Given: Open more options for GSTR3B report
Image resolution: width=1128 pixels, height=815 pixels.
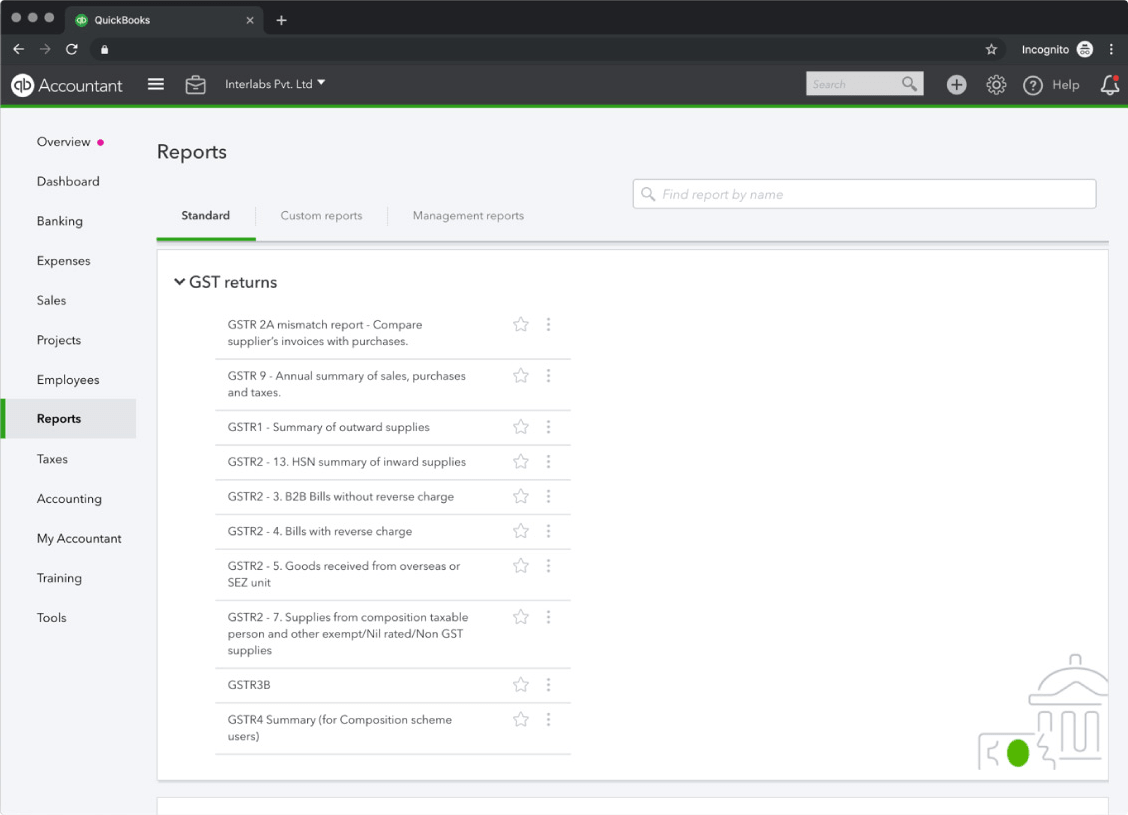Looking at the screenshot, I should (548, 685).
